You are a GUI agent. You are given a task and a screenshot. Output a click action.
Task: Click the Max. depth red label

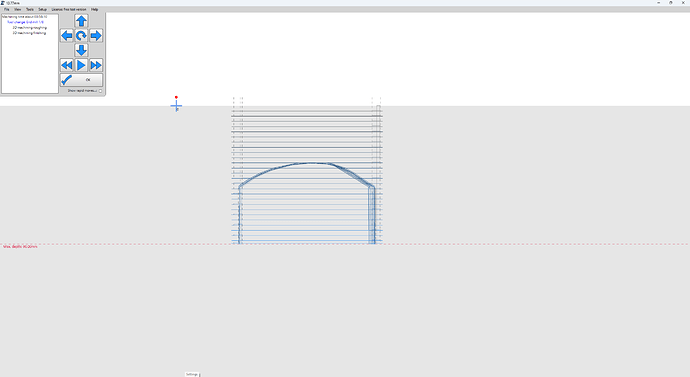point(20,247)
